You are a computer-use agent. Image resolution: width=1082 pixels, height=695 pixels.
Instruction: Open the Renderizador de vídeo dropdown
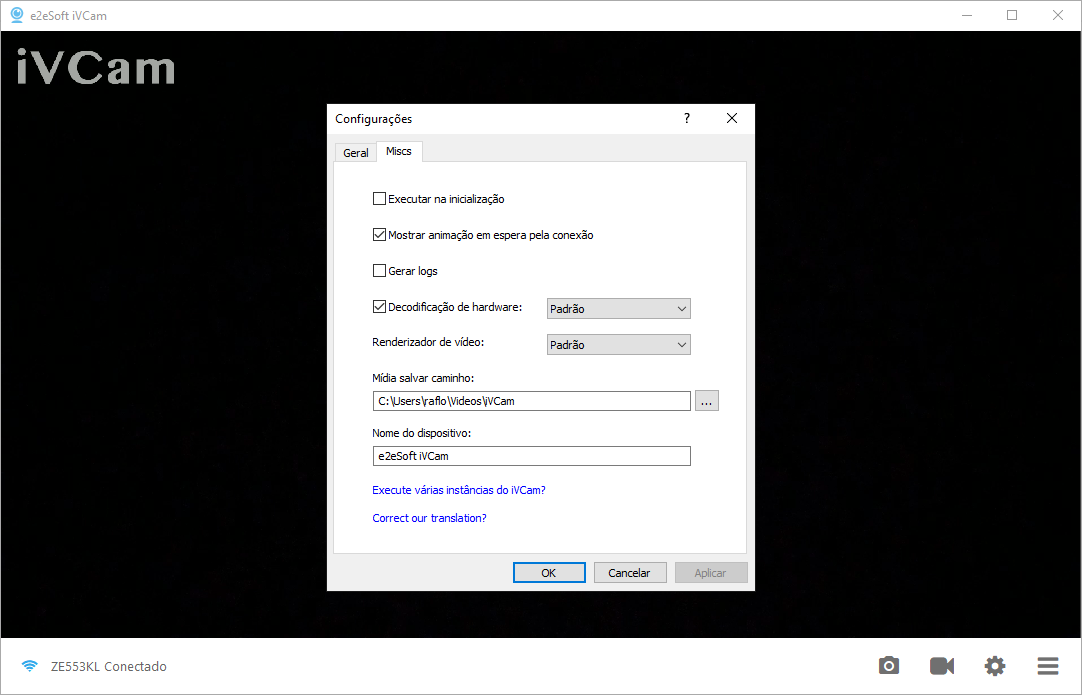(619, 345)
